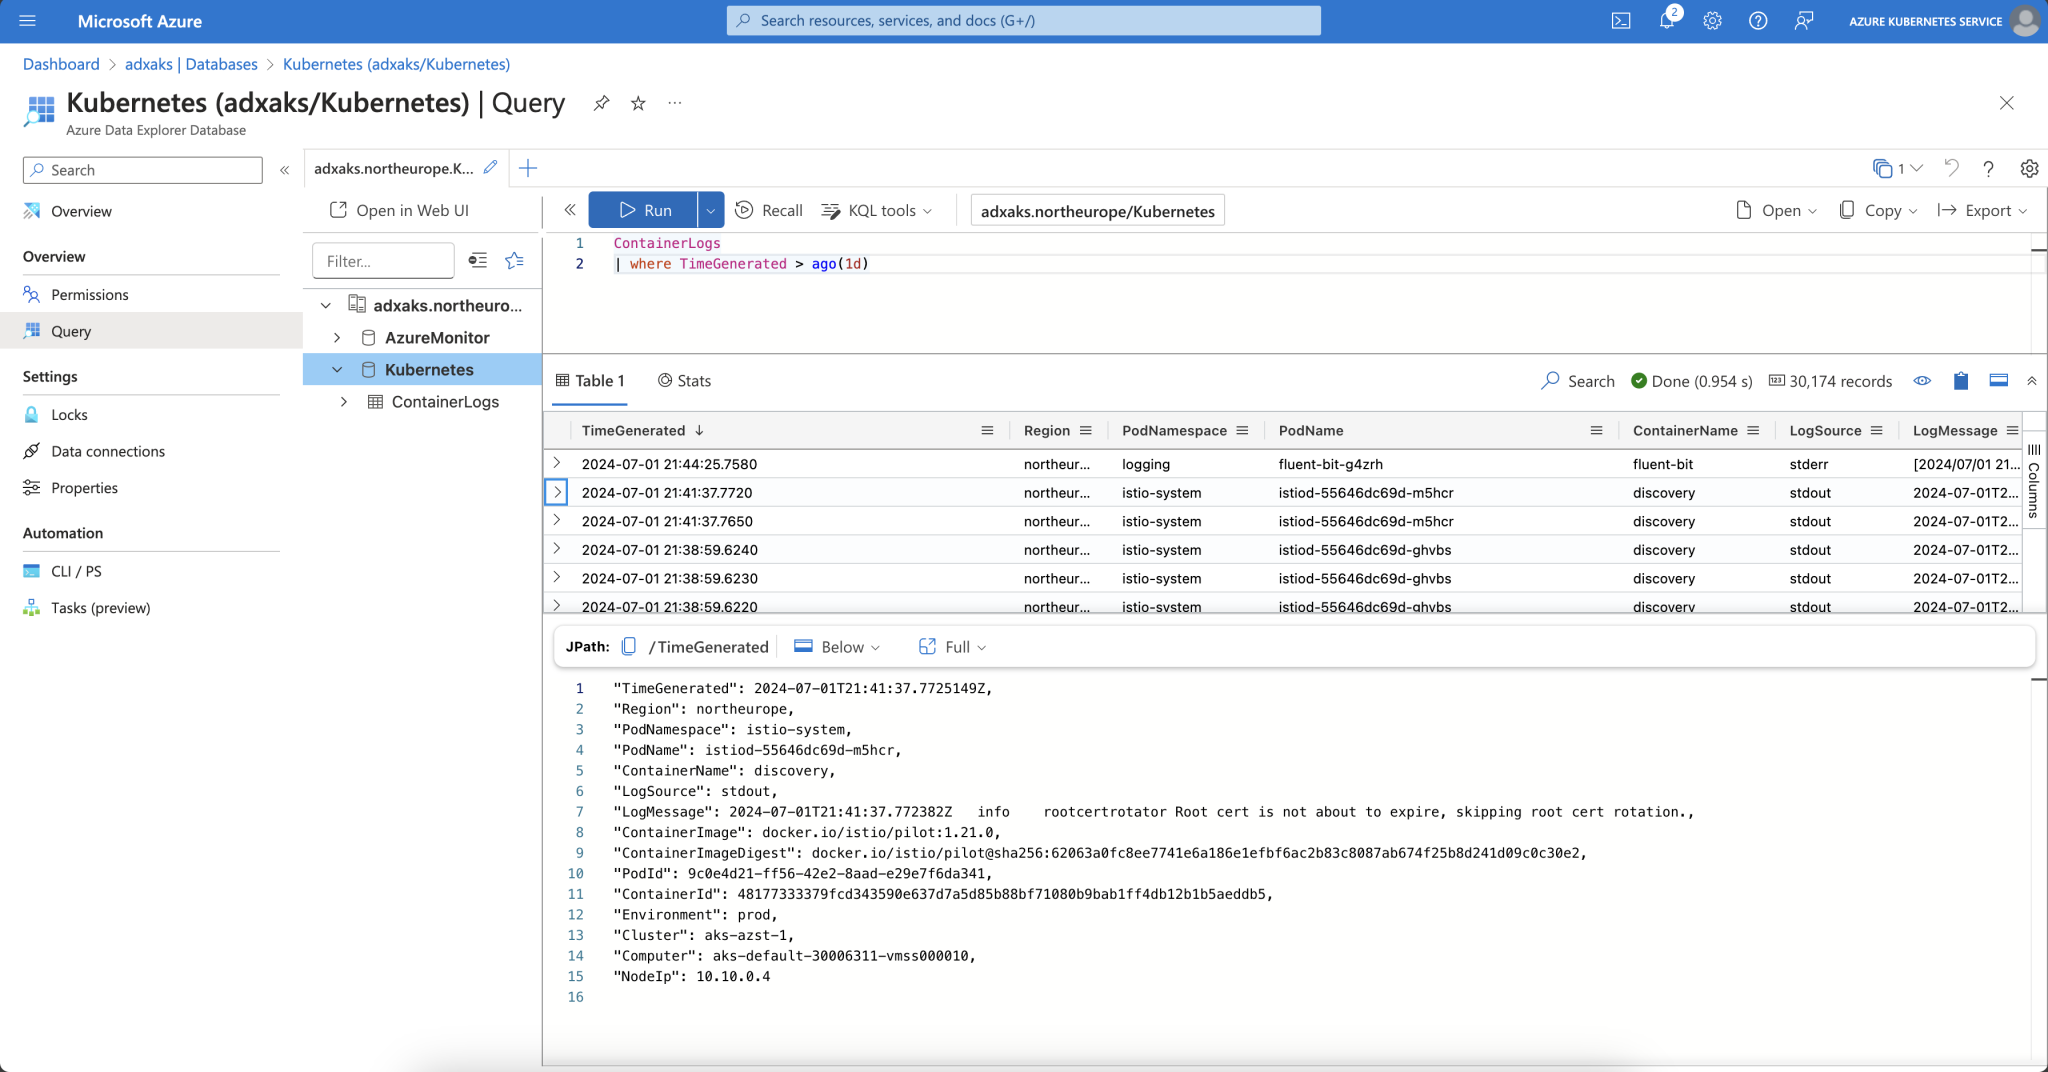Screen dimensions: 2048x1072
Task: Open the KQL tools dropdown
Action: point(877,210)
